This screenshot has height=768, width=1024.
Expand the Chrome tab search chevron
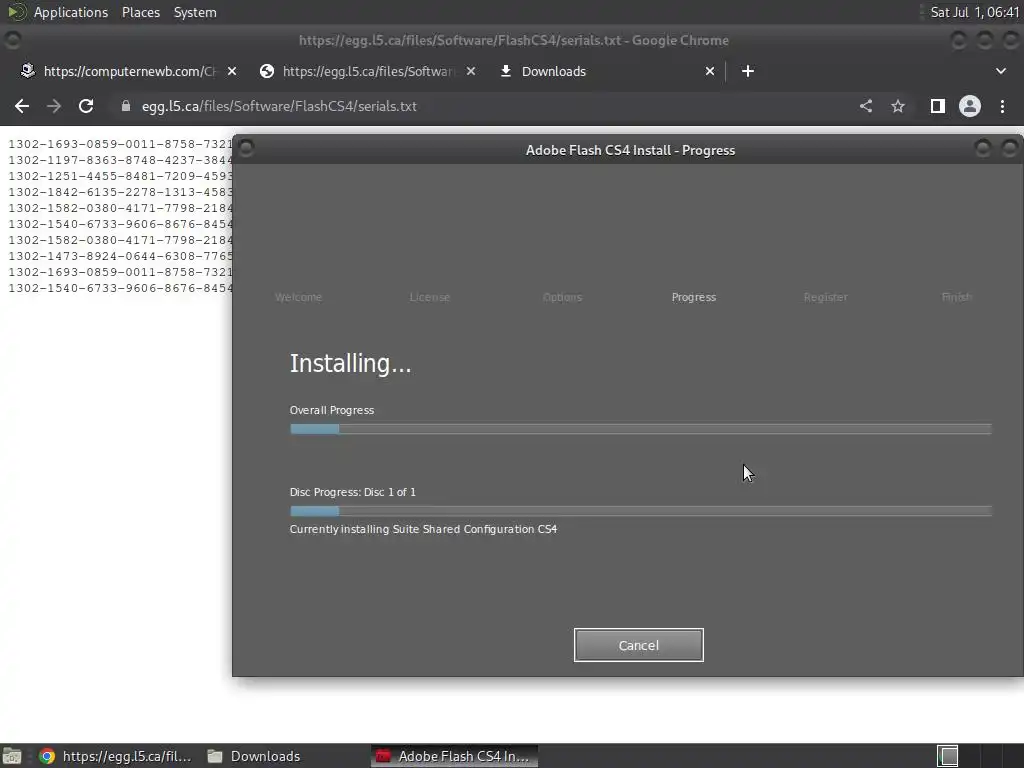[1000, 71]
